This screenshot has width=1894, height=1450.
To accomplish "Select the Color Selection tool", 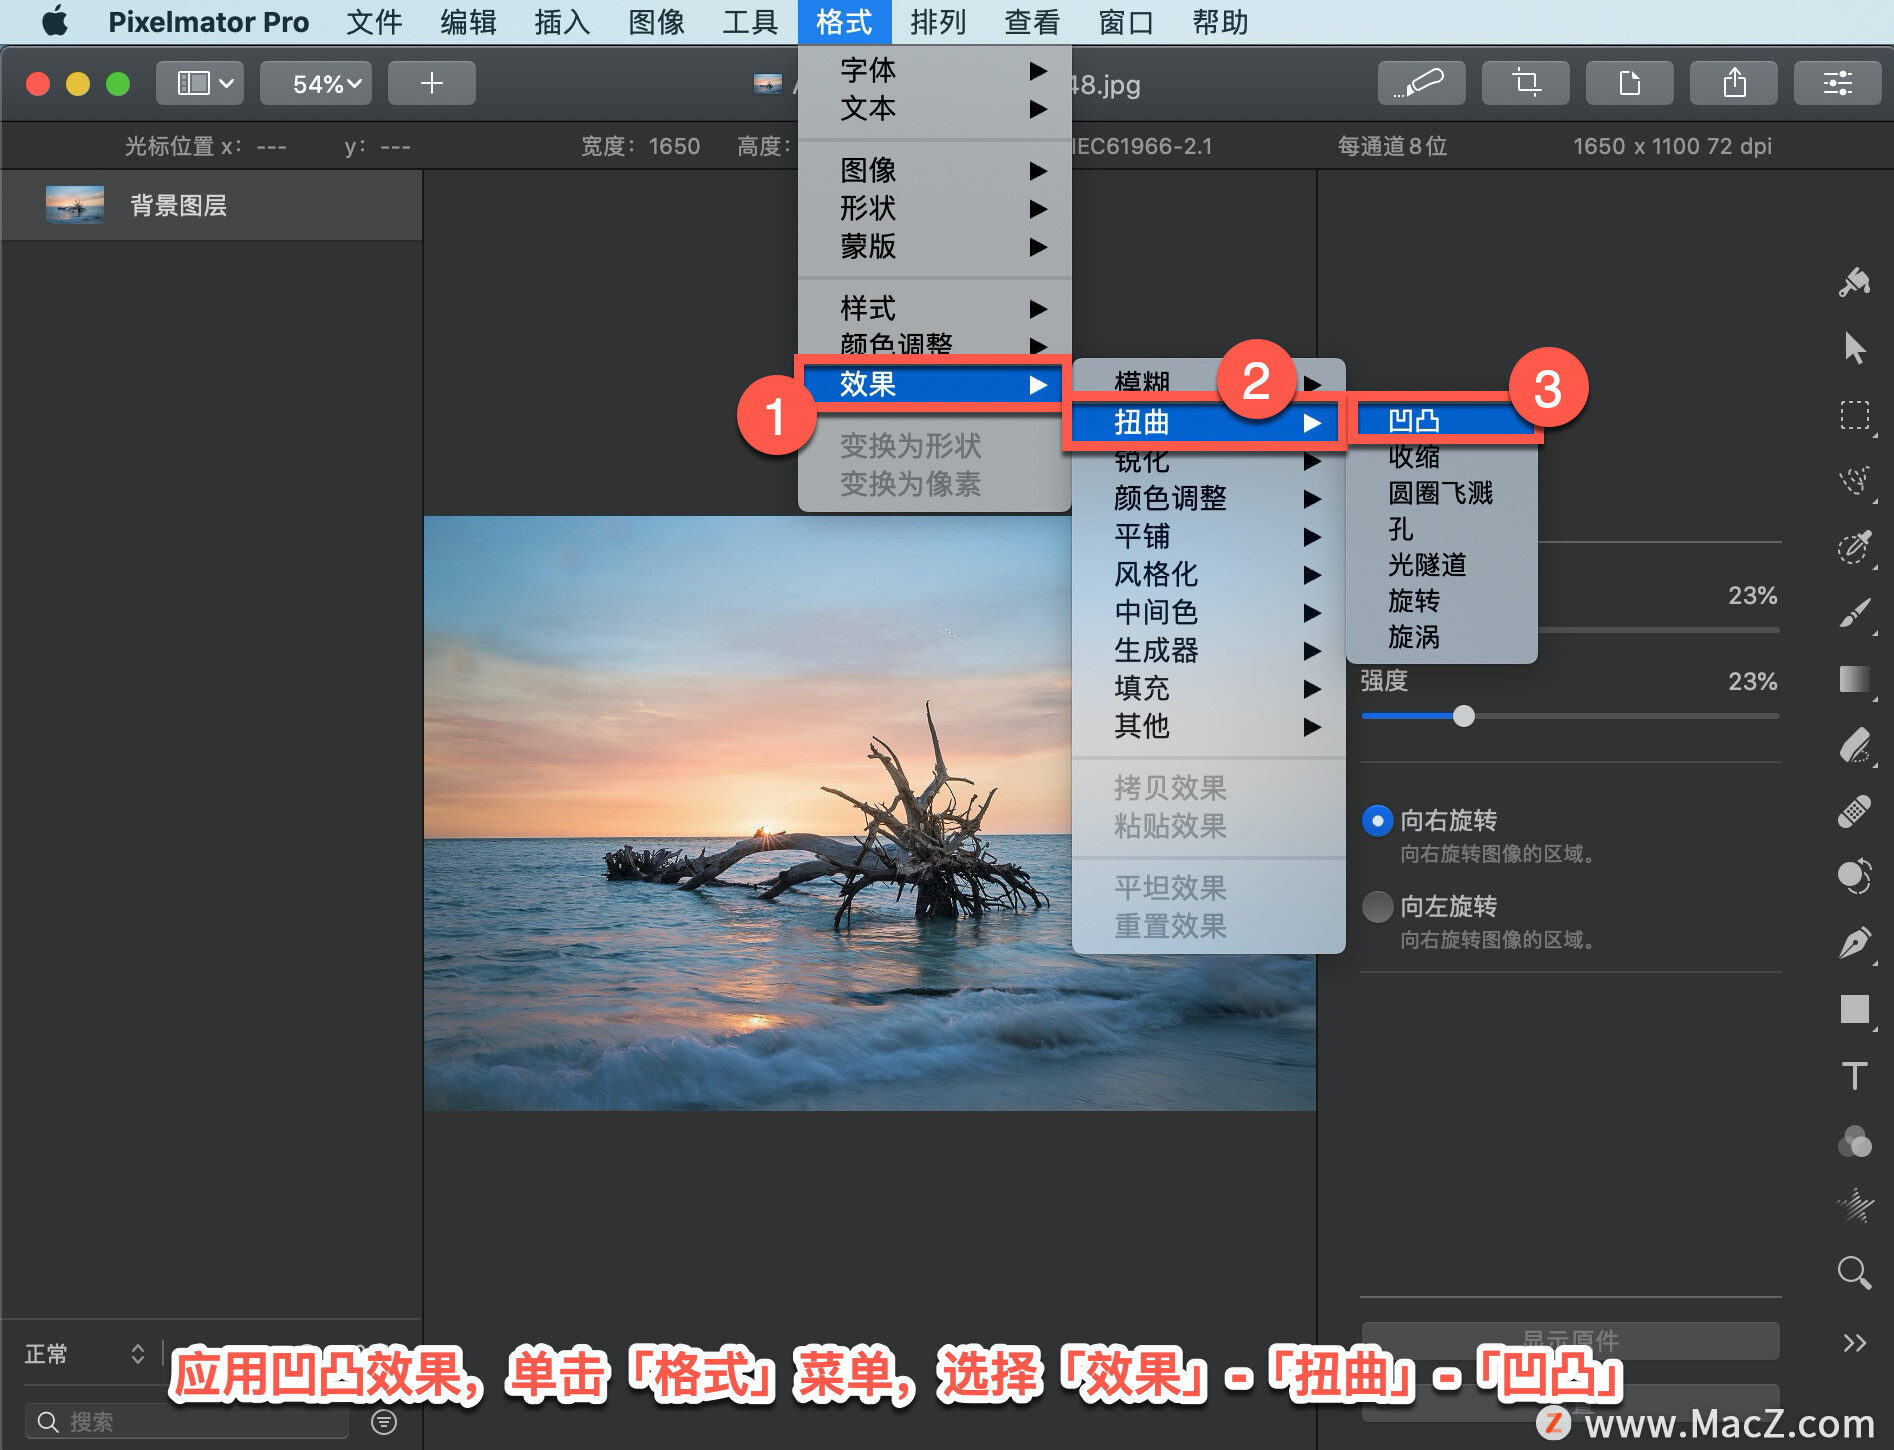I will [x=1855, y=547].
